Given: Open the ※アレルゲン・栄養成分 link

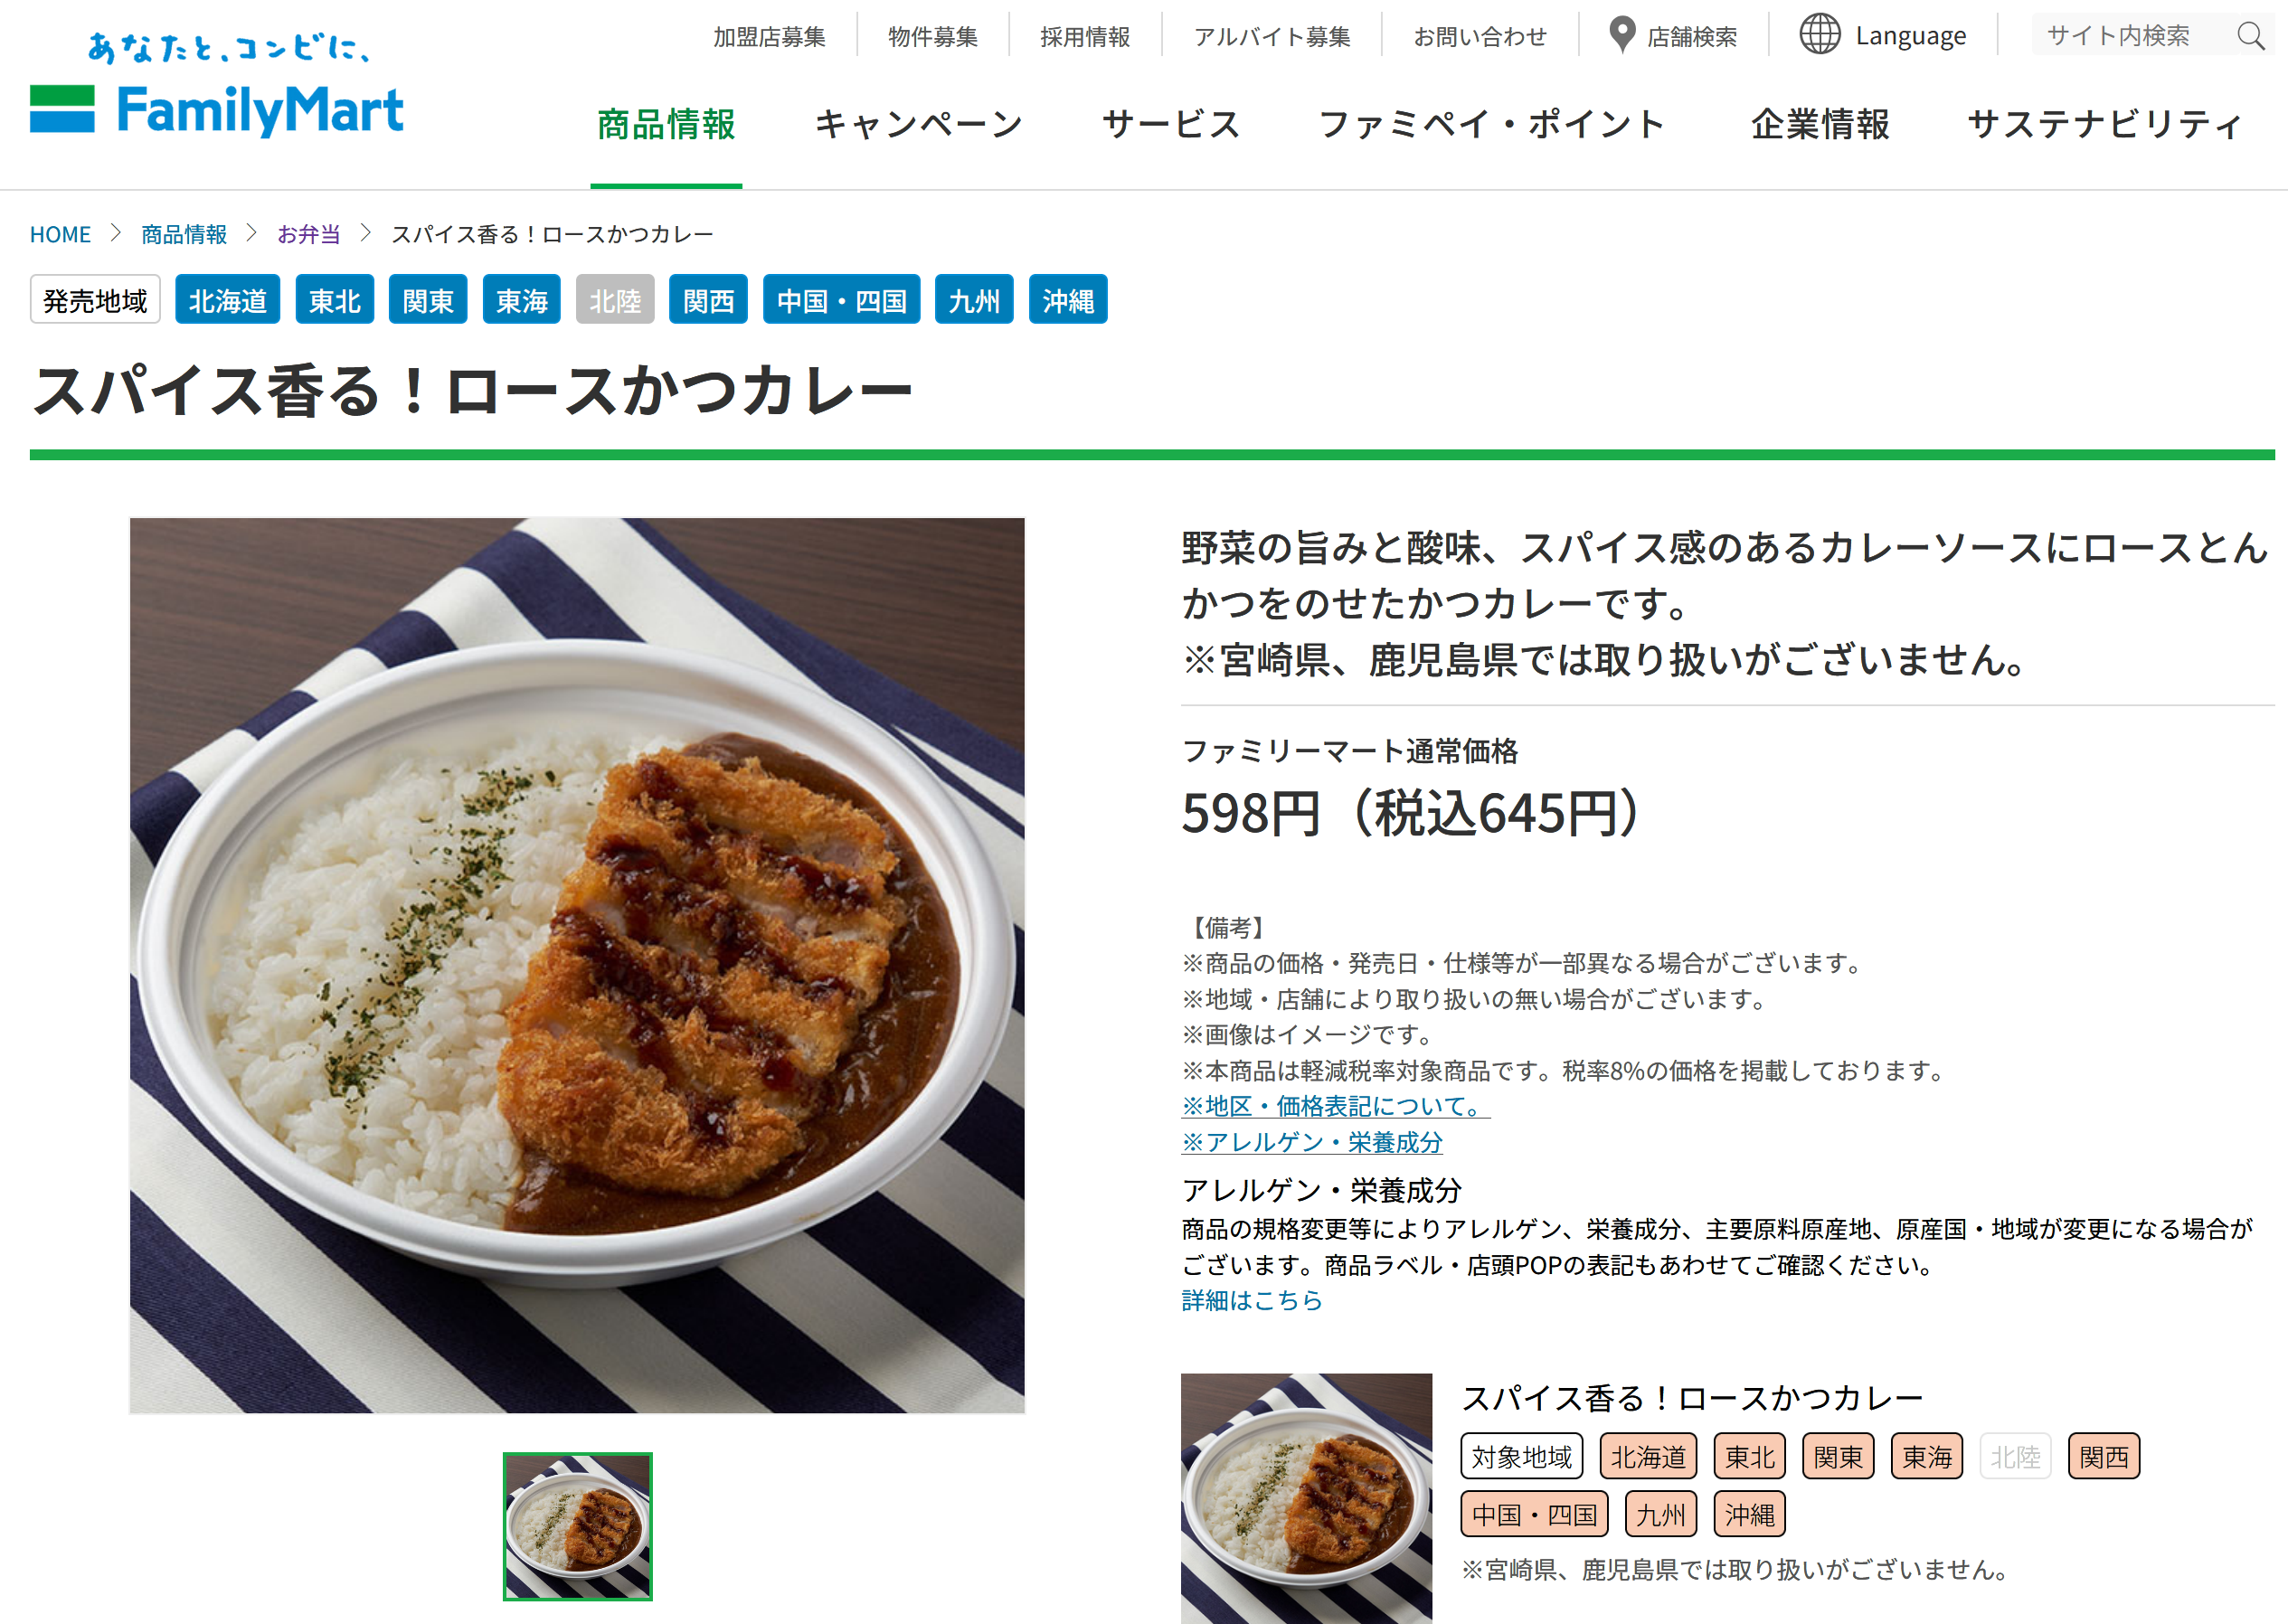Looking at the screenshot, I should tap(1312, 1142).
